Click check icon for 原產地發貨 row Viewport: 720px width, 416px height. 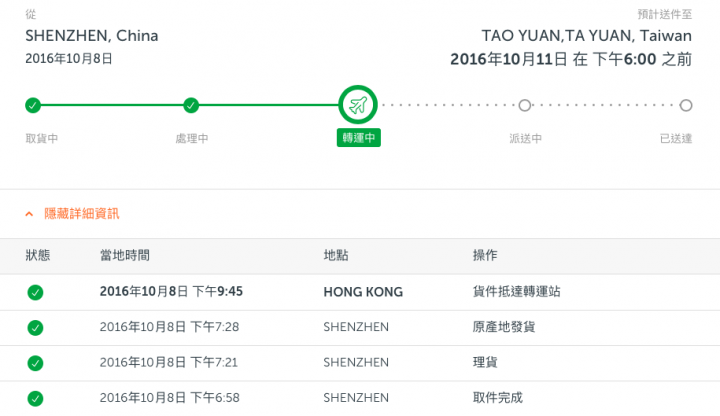35,327
